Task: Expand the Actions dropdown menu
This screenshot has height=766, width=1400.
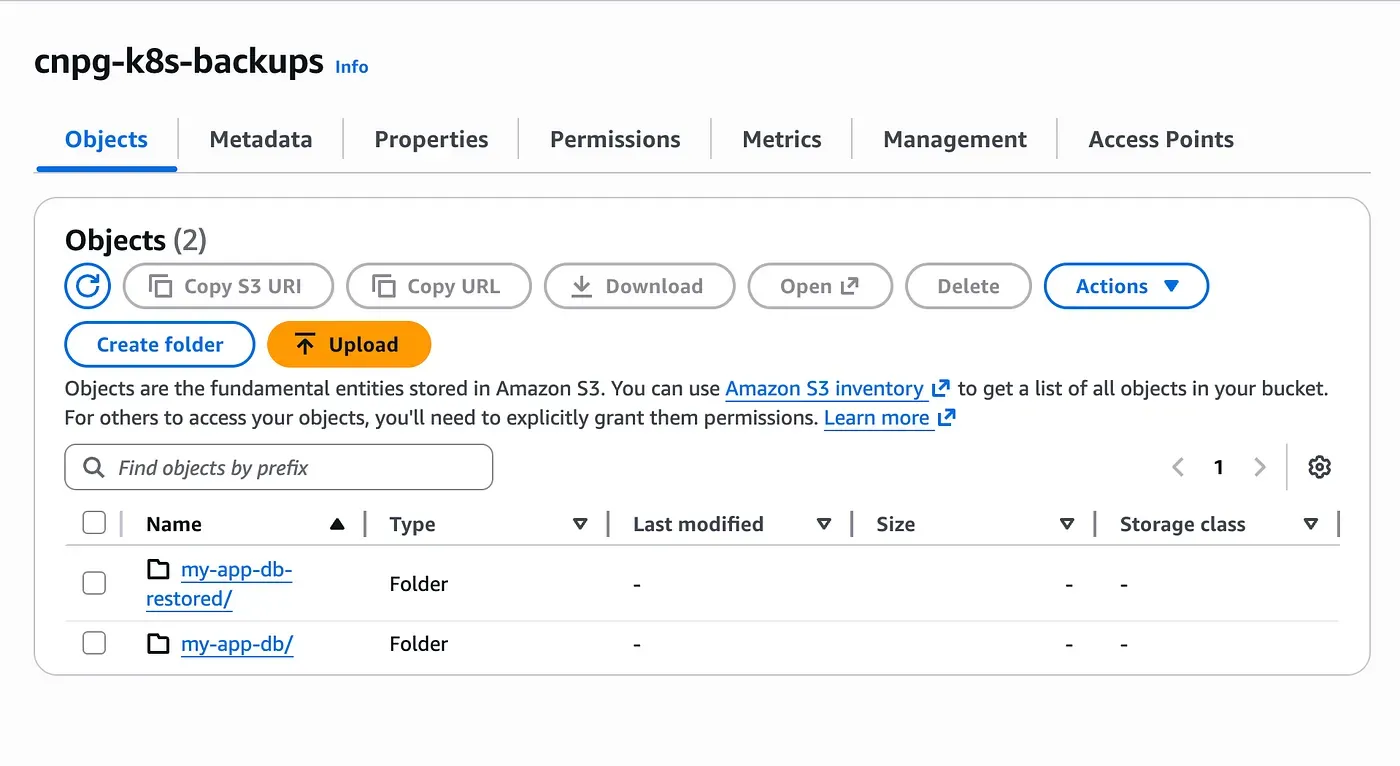Action: [1126, 286]
